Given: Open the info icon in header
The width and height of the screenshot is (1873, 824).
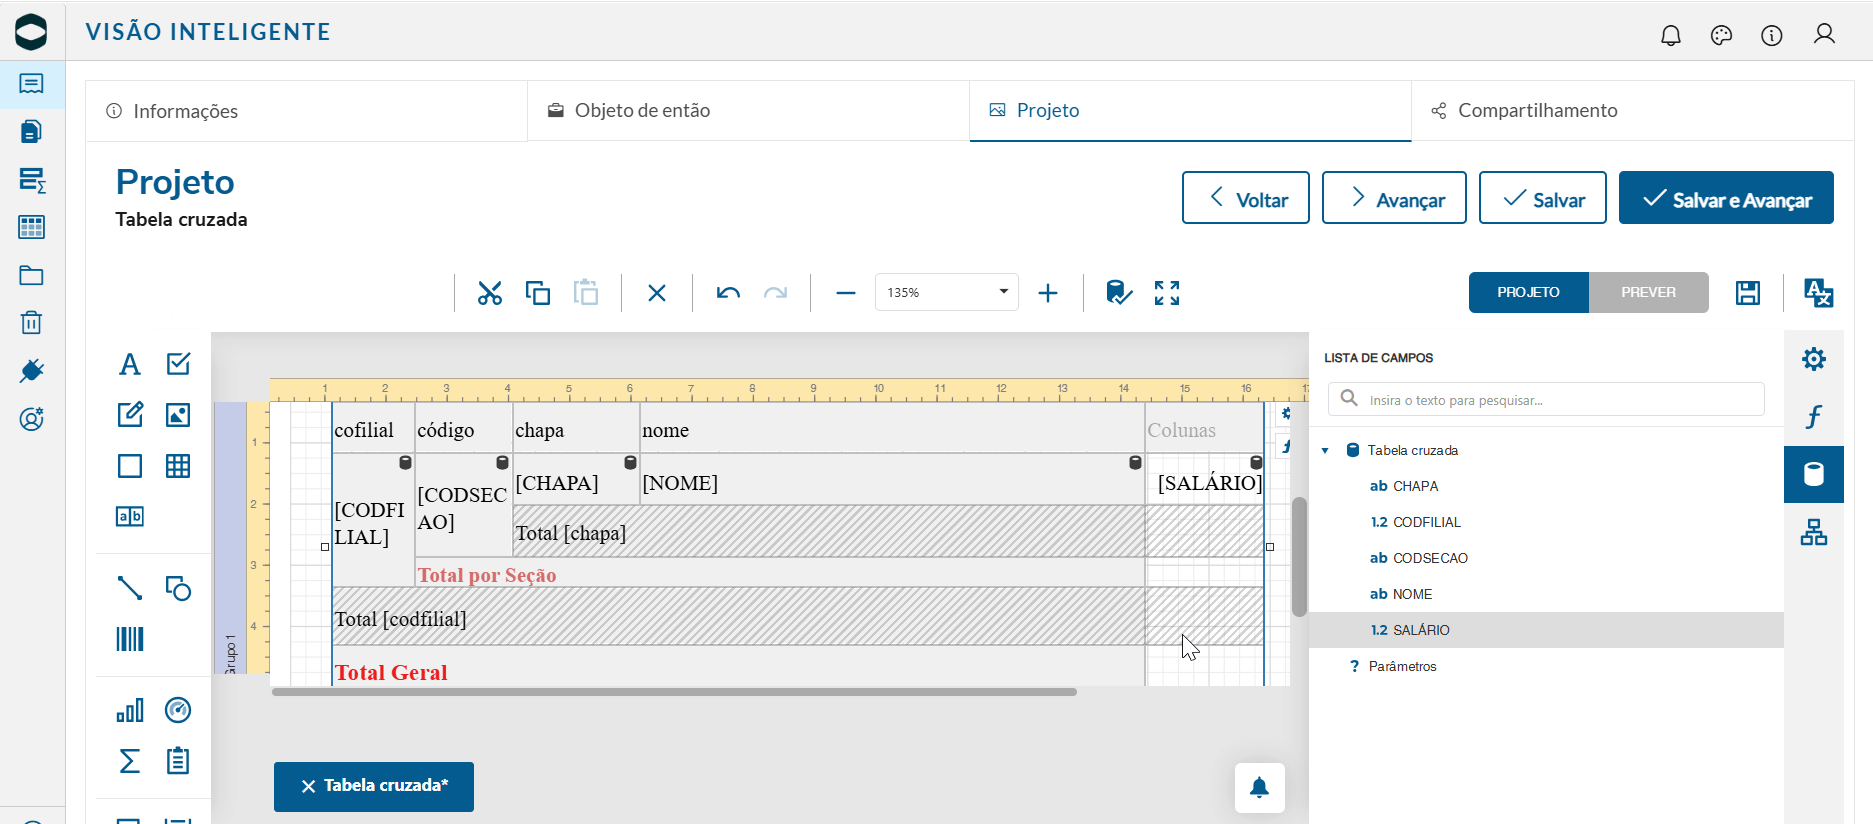Looking at the screenshot, I should pyautogui.click(x=1772, y=35).
